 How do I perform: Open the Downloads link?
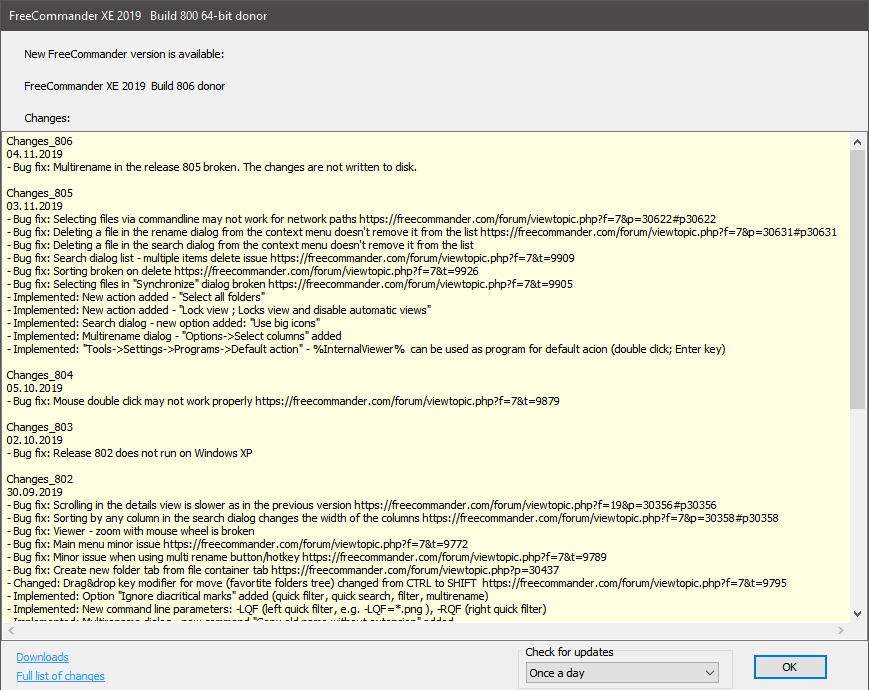click(x=42, y=657)
